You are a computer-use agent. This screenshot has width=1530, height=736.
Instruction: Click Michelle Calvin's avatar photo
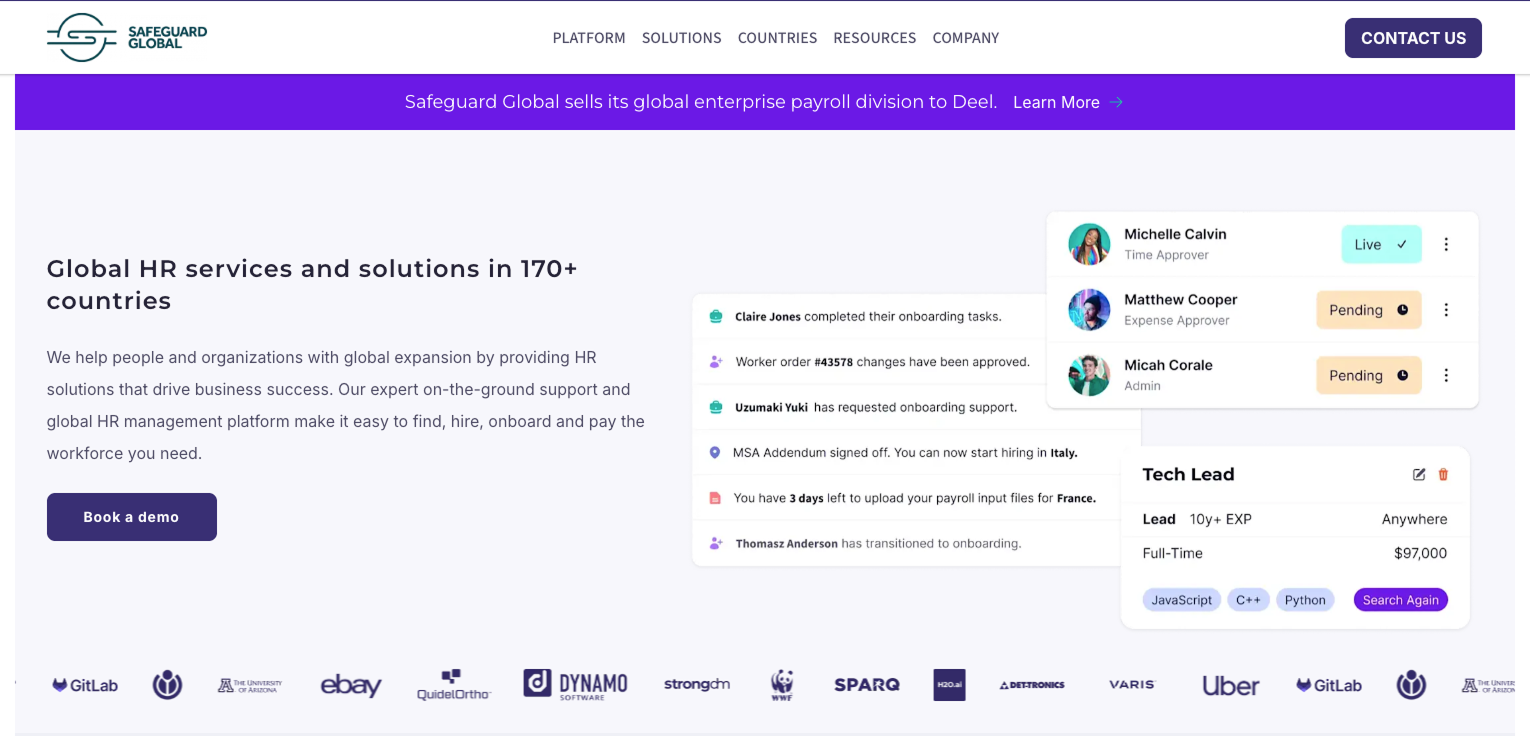tap(1089, 244)
